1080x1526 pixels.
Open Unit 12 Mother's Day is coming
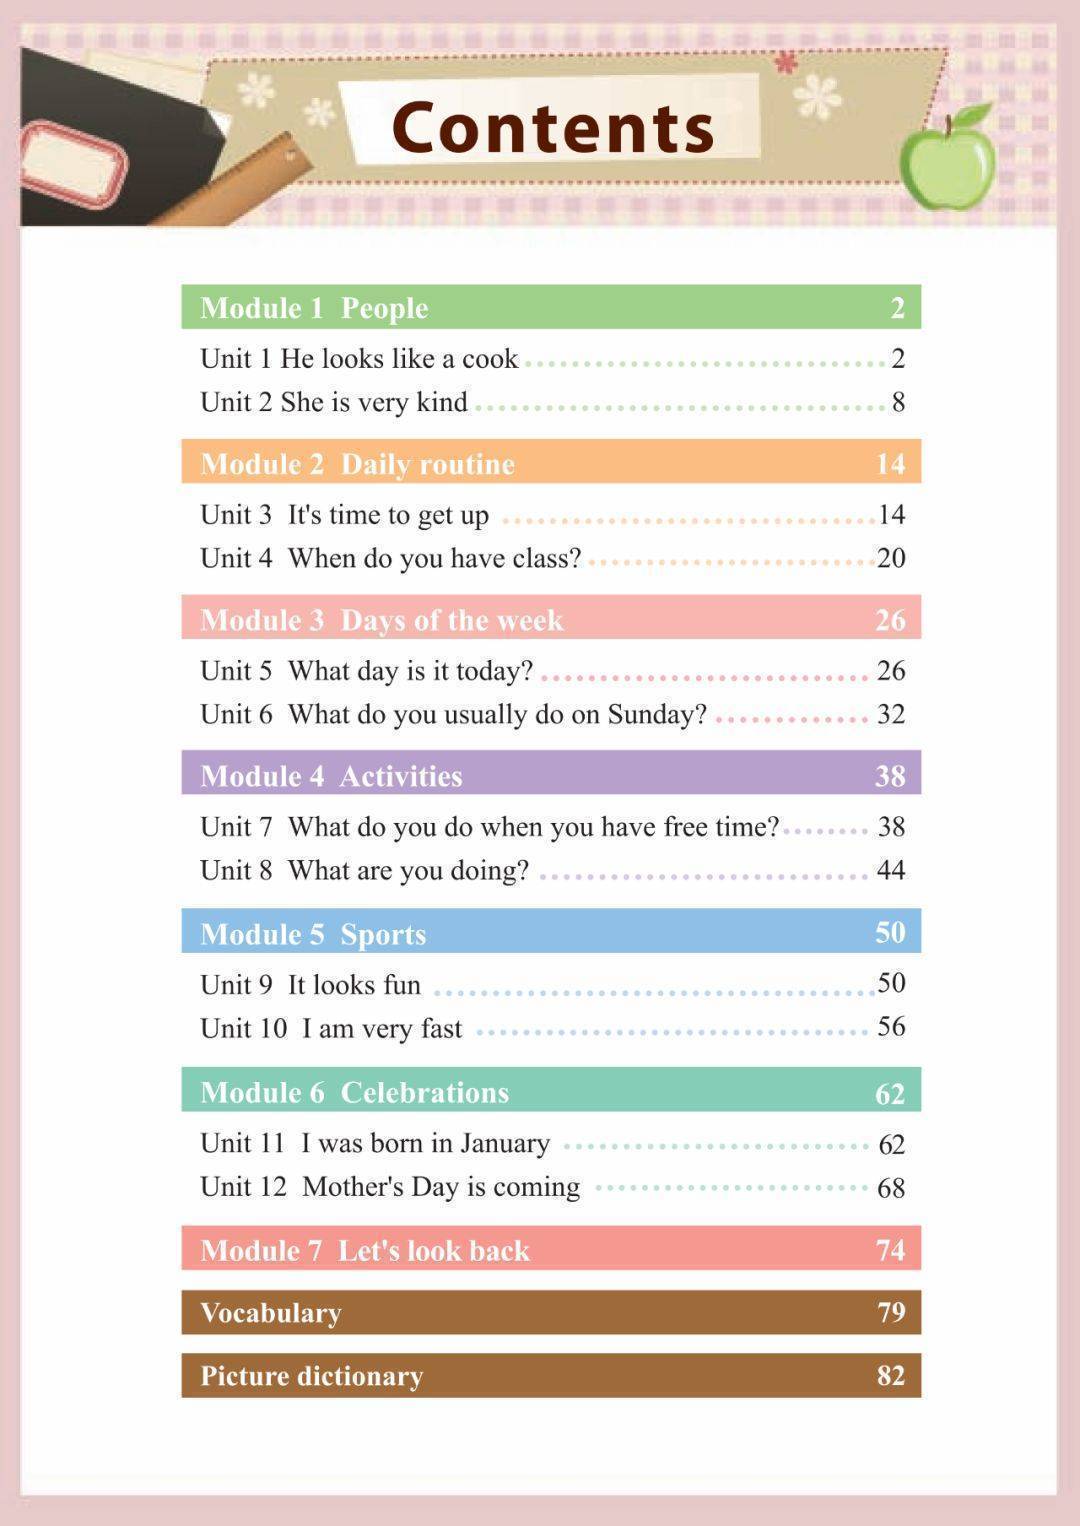(390, 1186)
